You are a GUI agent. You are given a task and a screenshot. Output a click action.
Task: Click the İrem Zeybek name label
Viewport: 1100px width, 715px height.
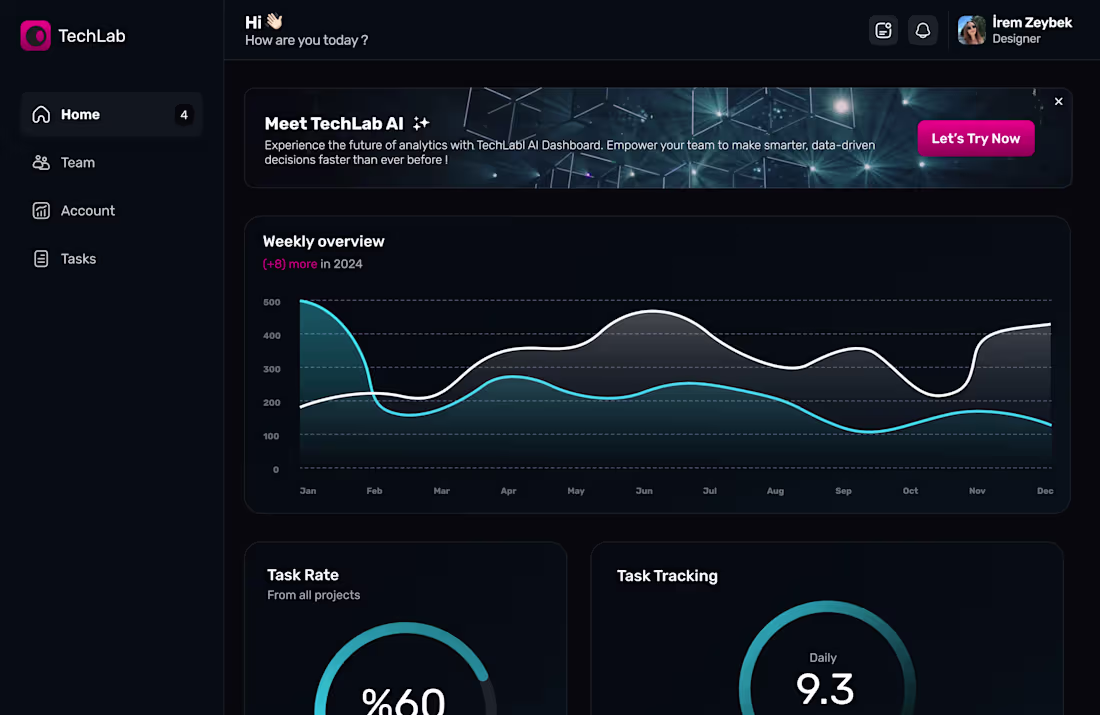pos(1032,22)
